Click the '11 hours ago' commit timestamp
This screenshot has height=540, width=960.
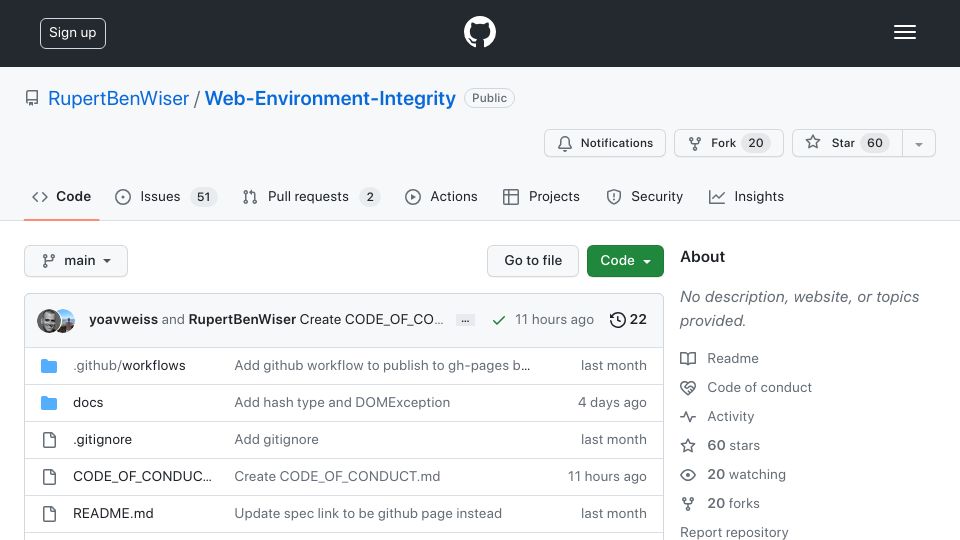[554, 320]
